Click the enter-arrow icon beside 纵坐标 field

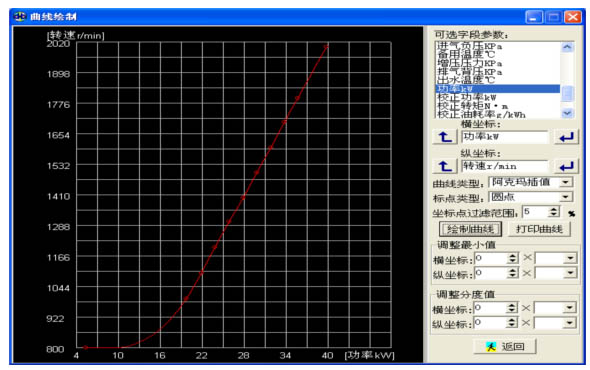pyautogui.click(x=566, y=166)
